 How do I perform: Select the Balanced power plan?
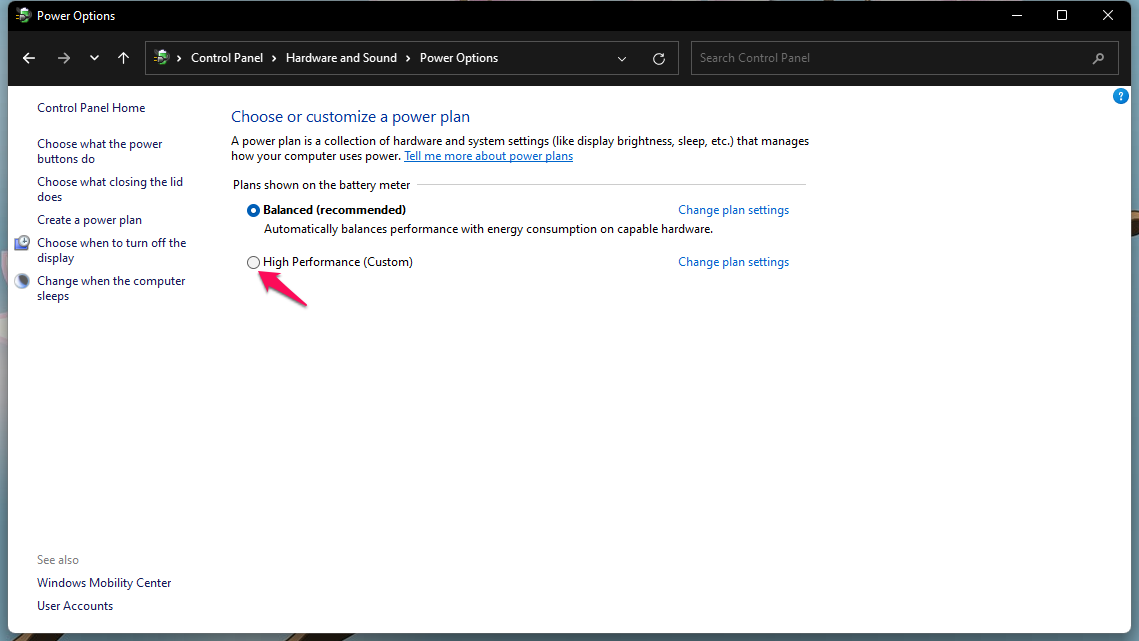[x=253, y=210]
